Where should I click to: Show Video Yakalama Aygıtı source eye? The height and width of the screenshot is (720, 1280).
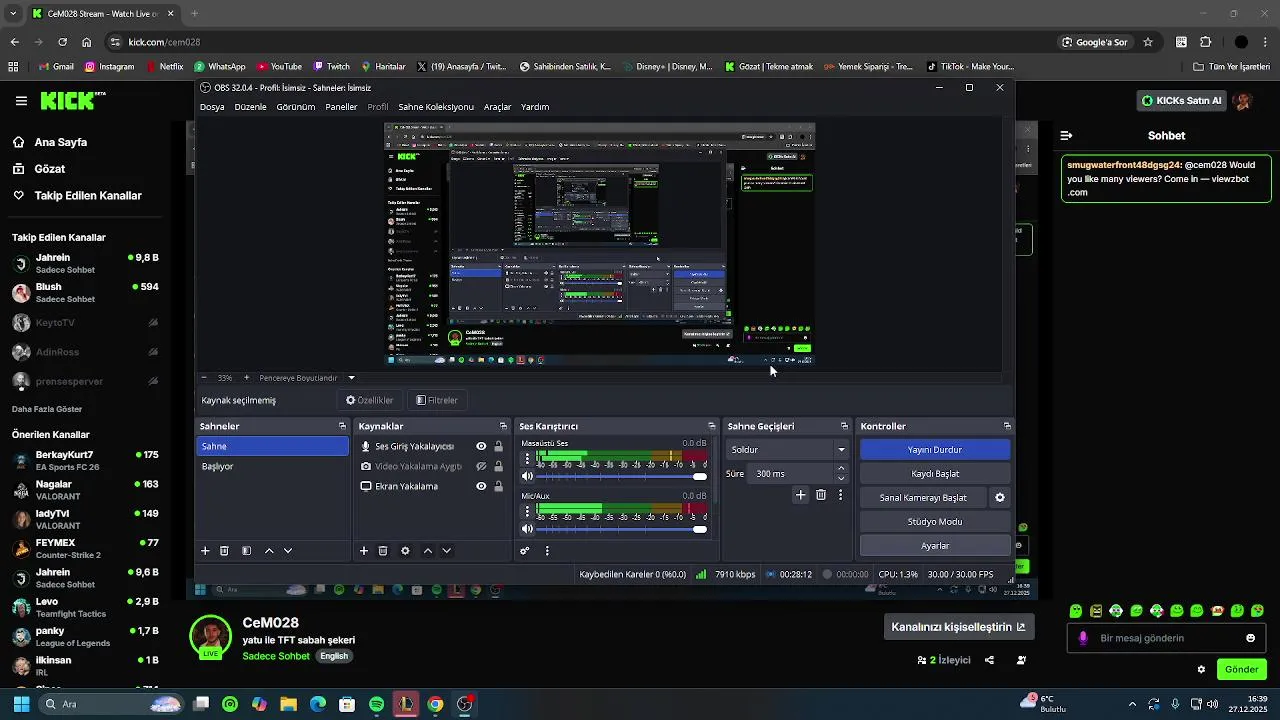[481, 467]
